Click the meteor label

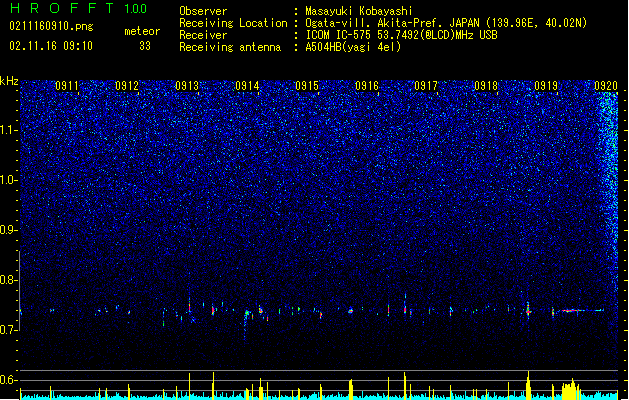pyautogui.click(x=142, y=31)
